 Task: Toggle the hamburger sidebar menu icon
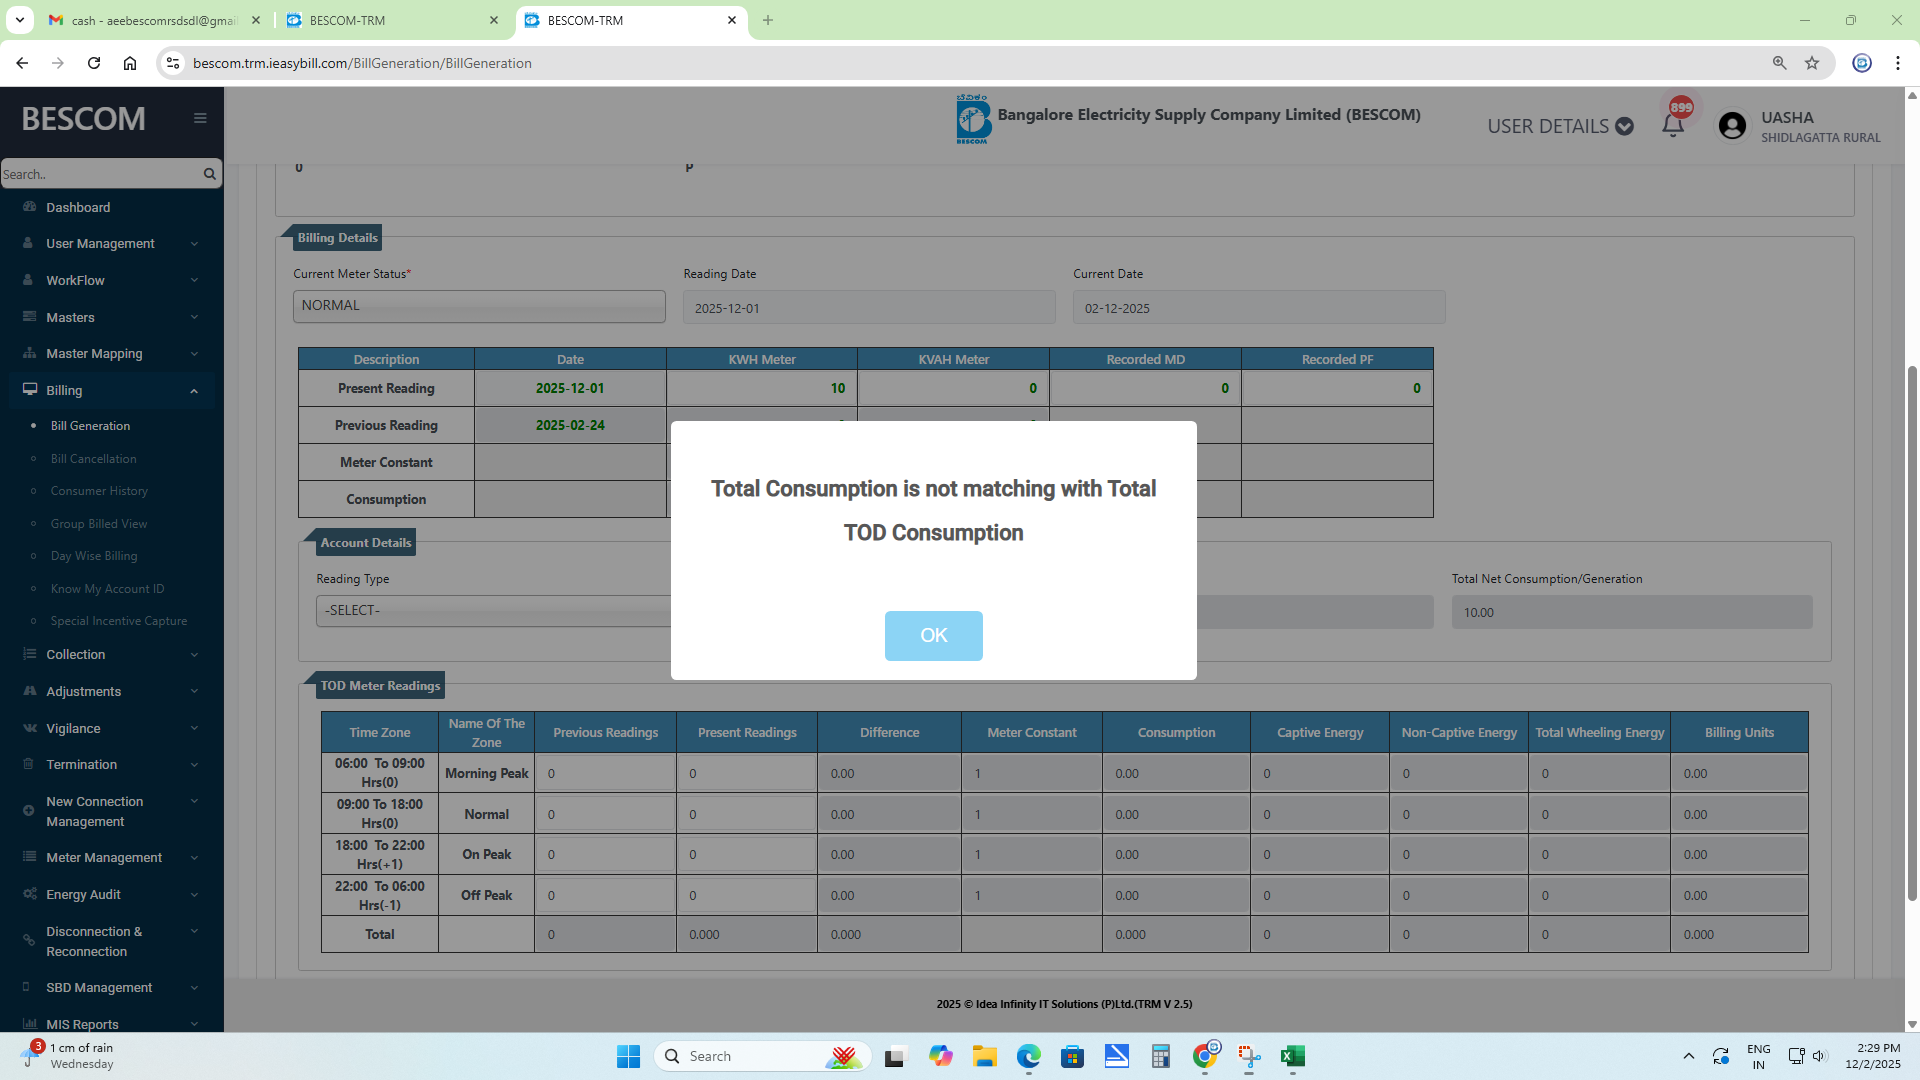[x=200, y=118]
